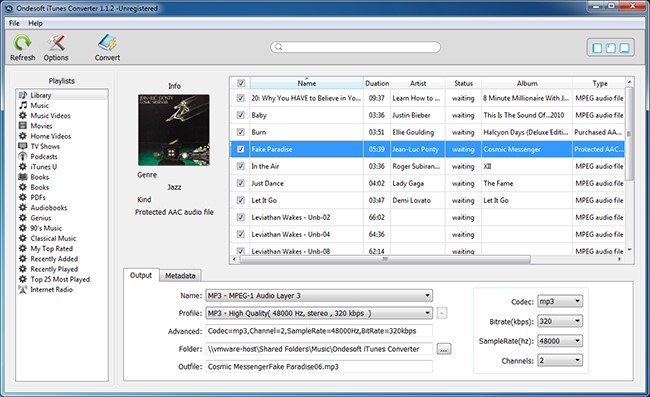This screenshot has width=650, height=397.
Task: Click the track list vertical scrollbar
Action: tap(629, 133)
